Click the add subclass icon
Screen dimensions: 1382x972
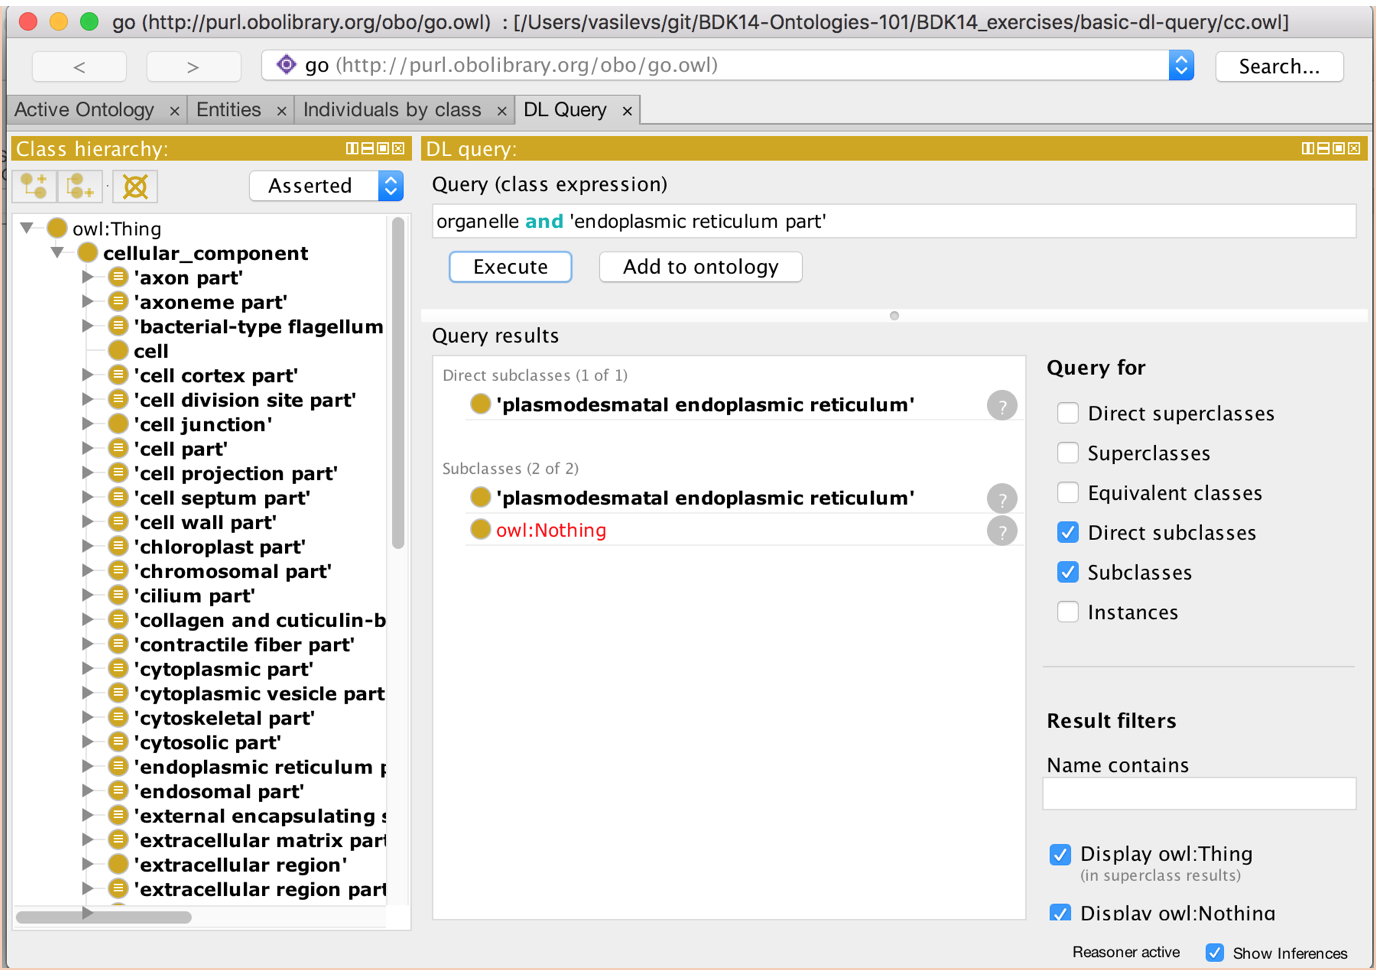pyautogui.click(x=34, y=186)
